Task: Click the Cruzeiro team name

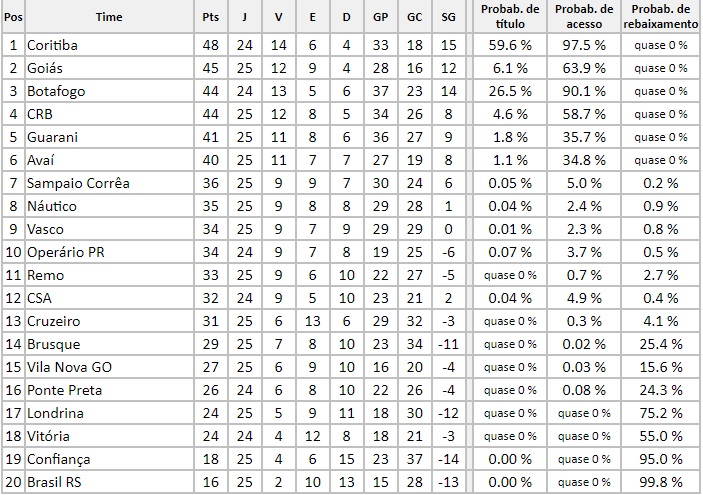Action: 54,321
